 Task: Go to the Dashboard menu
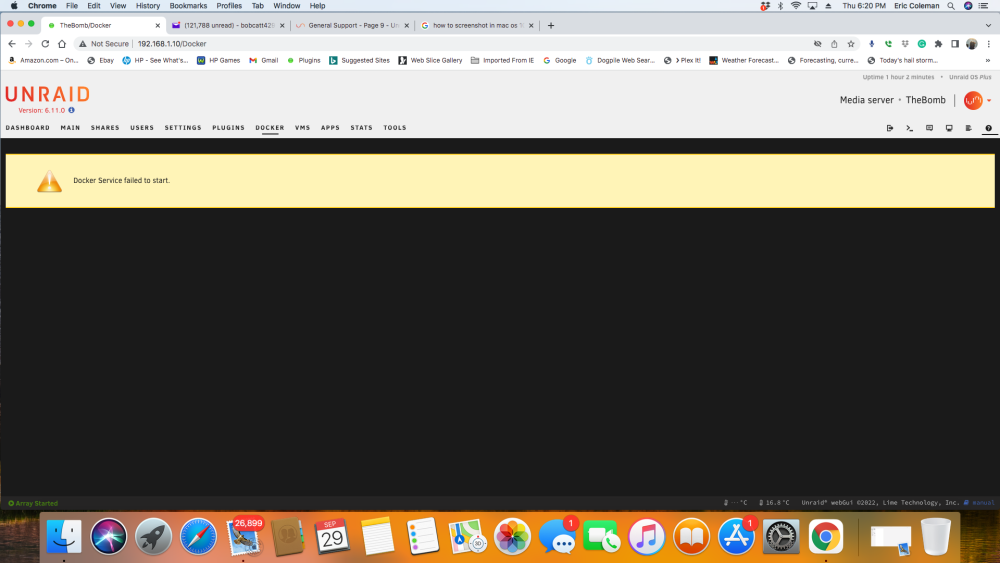[x=27, y=128]
